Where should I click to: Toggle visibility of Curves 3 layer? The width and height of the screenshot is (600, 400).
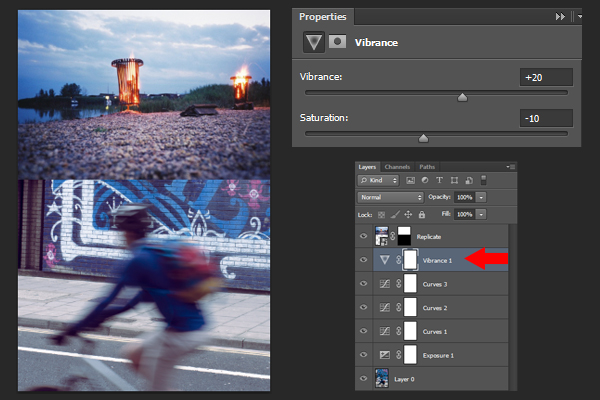(x=364, y=284)
